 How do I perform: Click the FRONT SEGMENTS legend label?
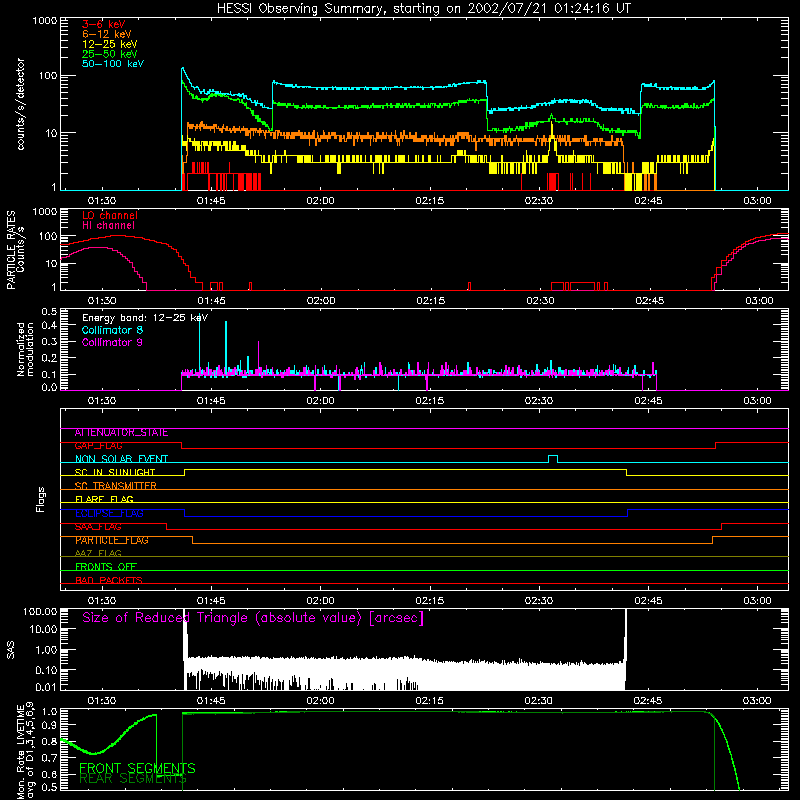click(x=137, y=768)
